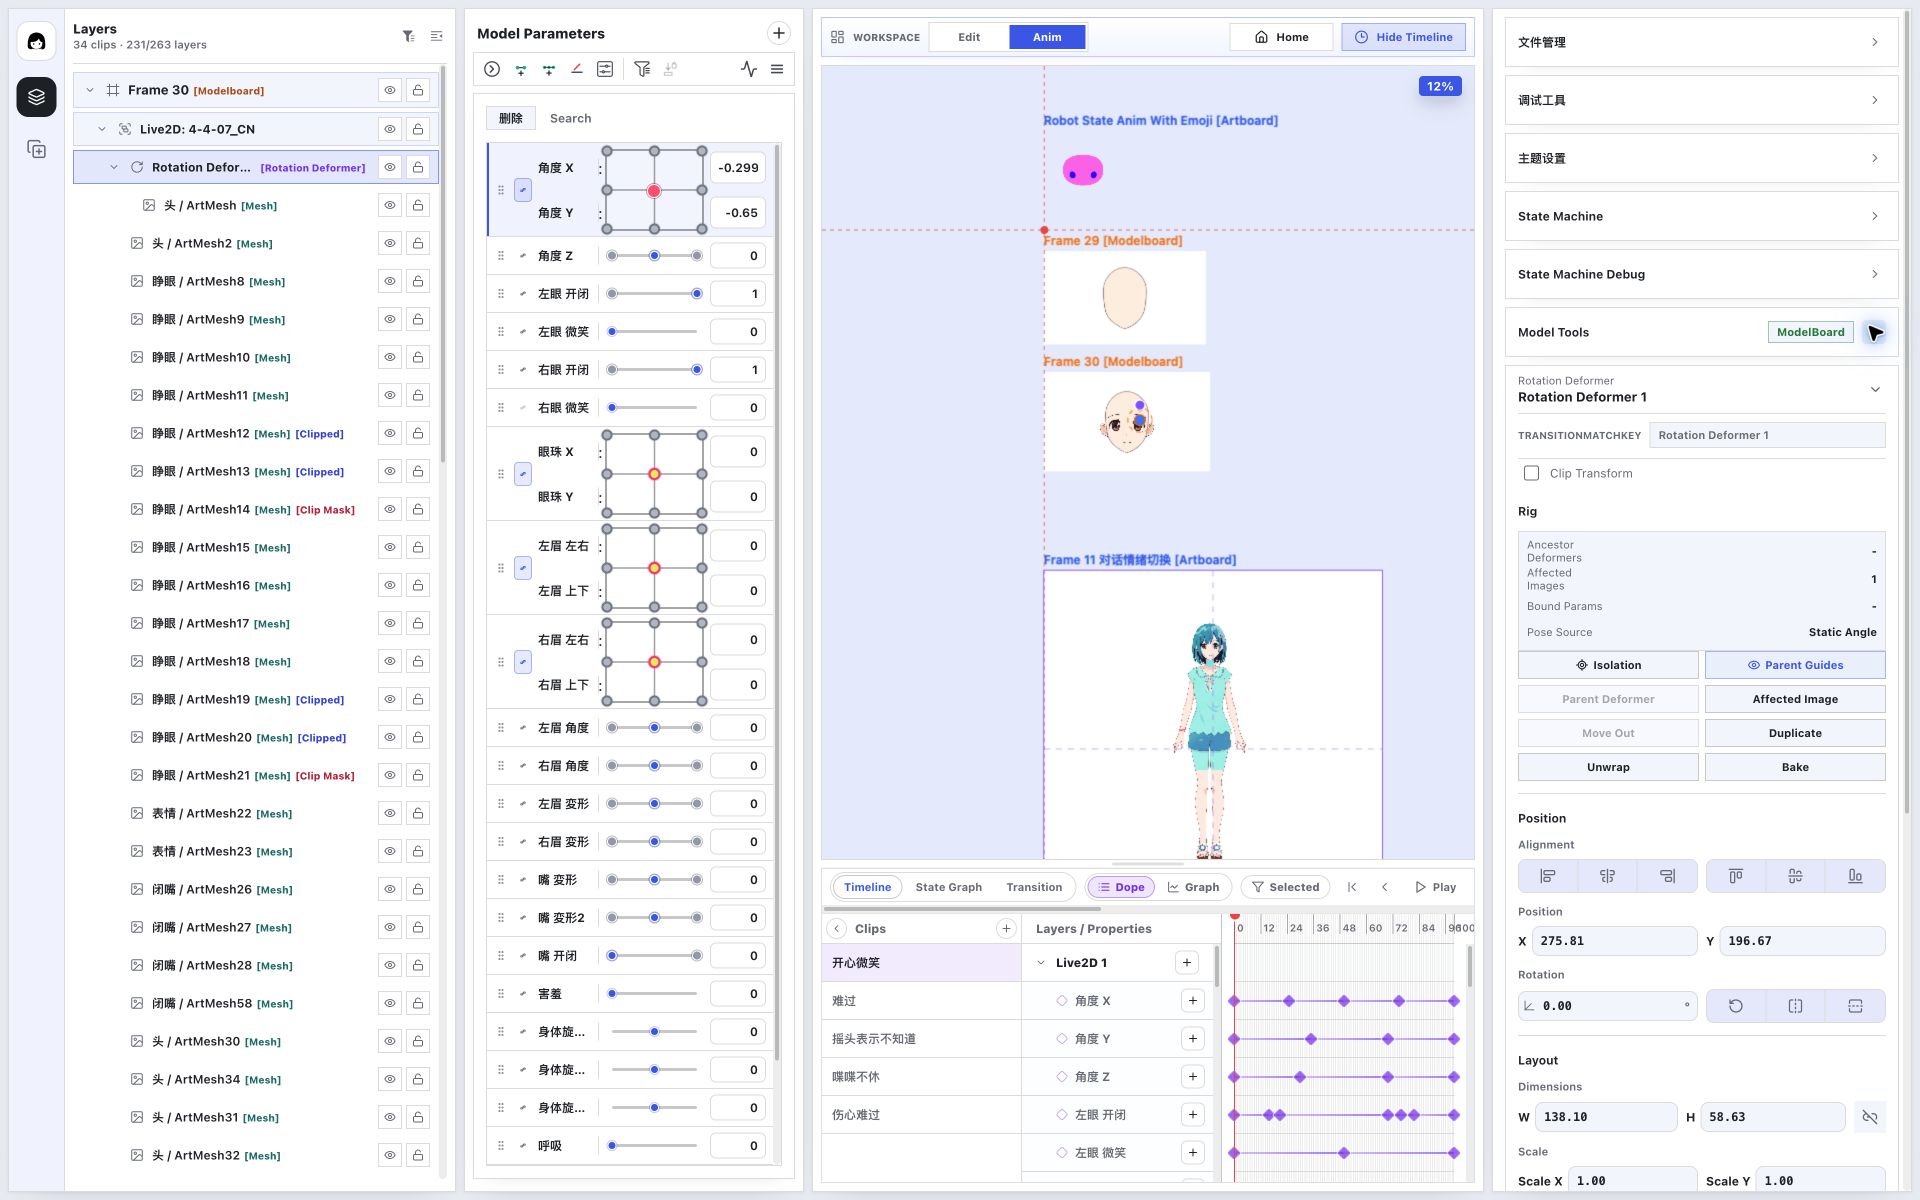
Task: Hide the 闭嘴 / ArtMesh26 layer
Action: [390, 889]
